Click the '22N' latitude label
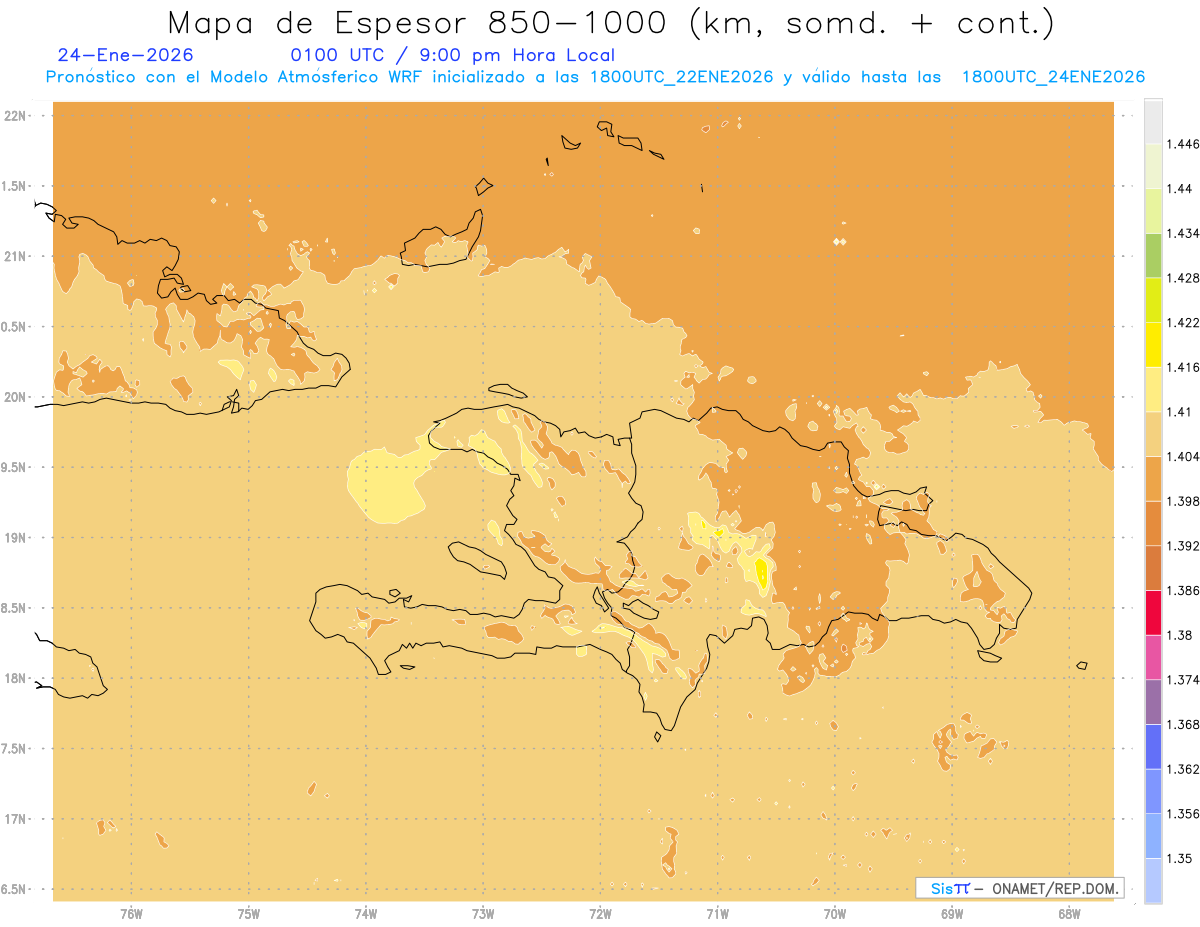 pyautogui.click(x=17, y=116)
